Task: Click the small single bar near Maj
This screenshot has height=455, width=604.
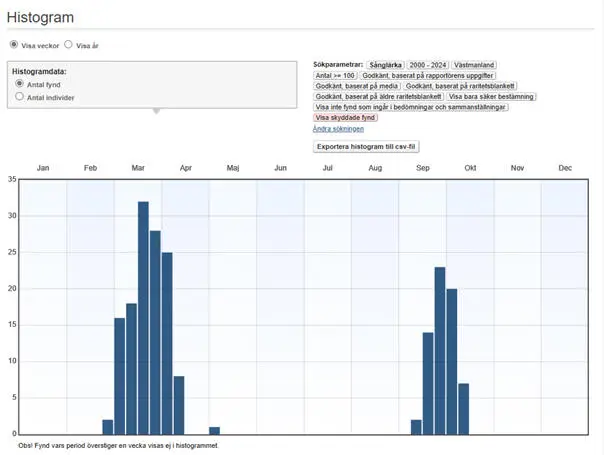Action: [214, 430]
